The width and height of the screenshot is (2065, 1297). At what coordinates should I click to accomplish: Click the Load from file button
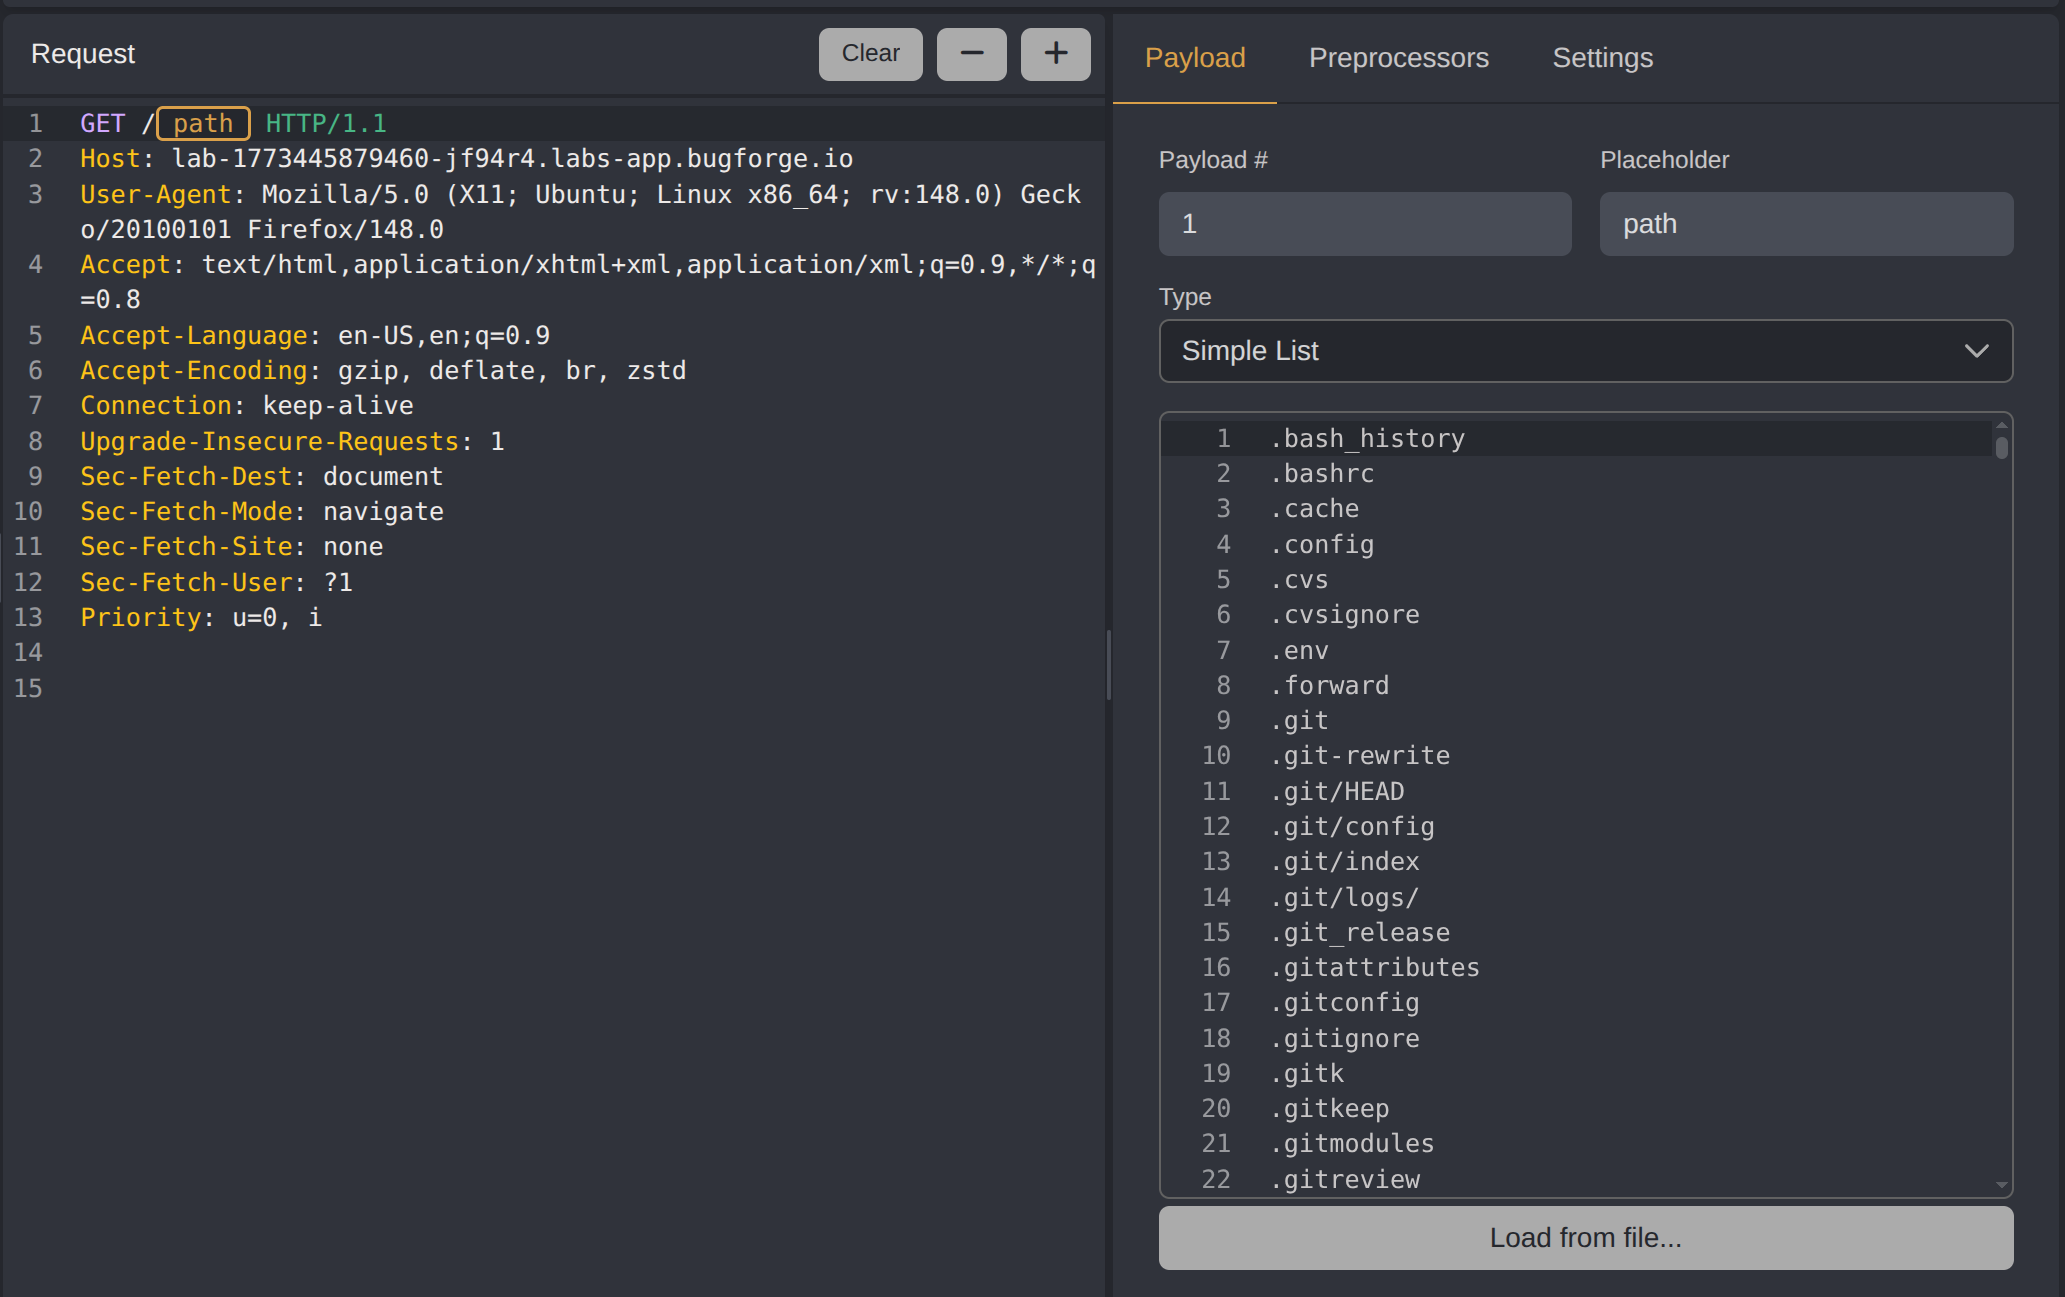point(1585,1237)
